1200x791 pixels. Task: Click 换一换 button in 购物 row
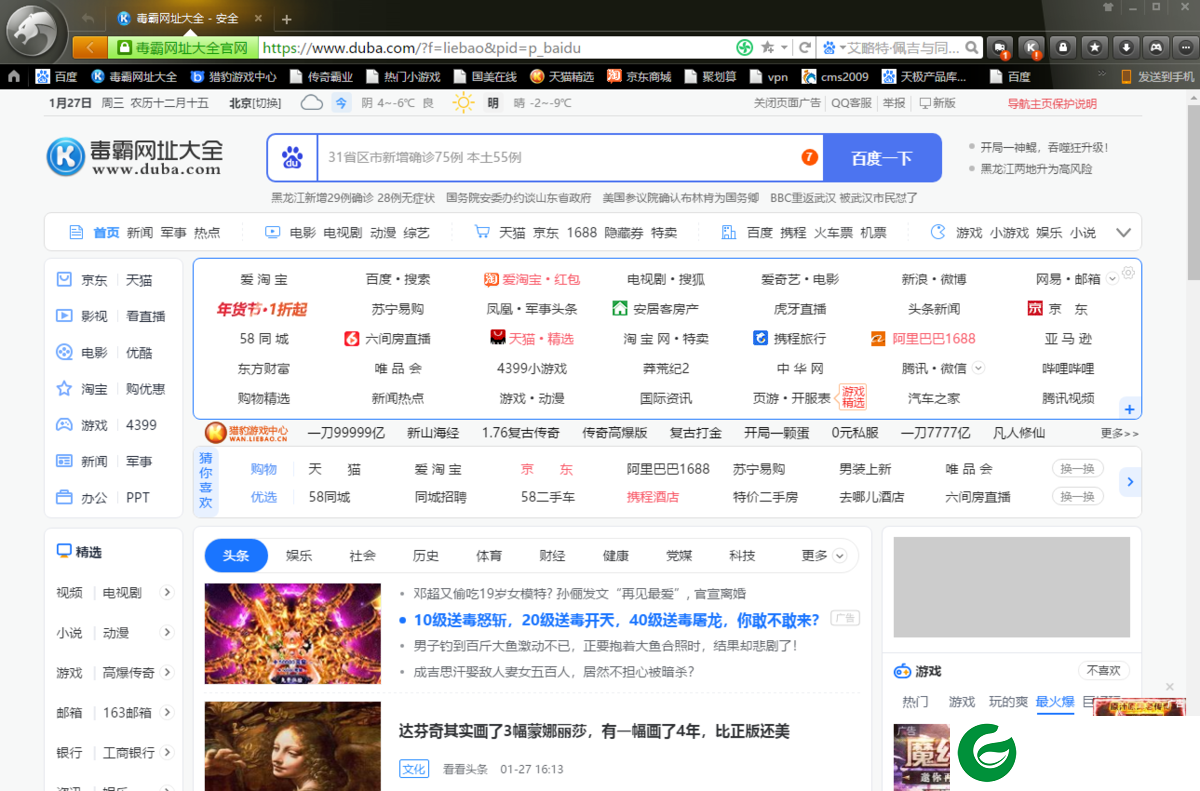[1078, 469]
